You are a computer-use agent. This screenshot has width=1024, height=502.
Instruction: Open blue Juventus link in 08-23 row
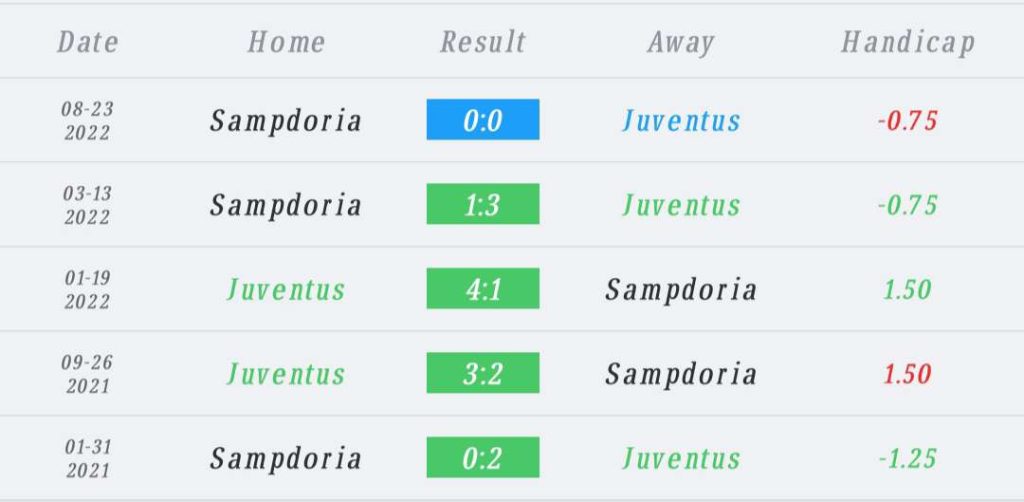pyautogui.click(x=680, y=121)
